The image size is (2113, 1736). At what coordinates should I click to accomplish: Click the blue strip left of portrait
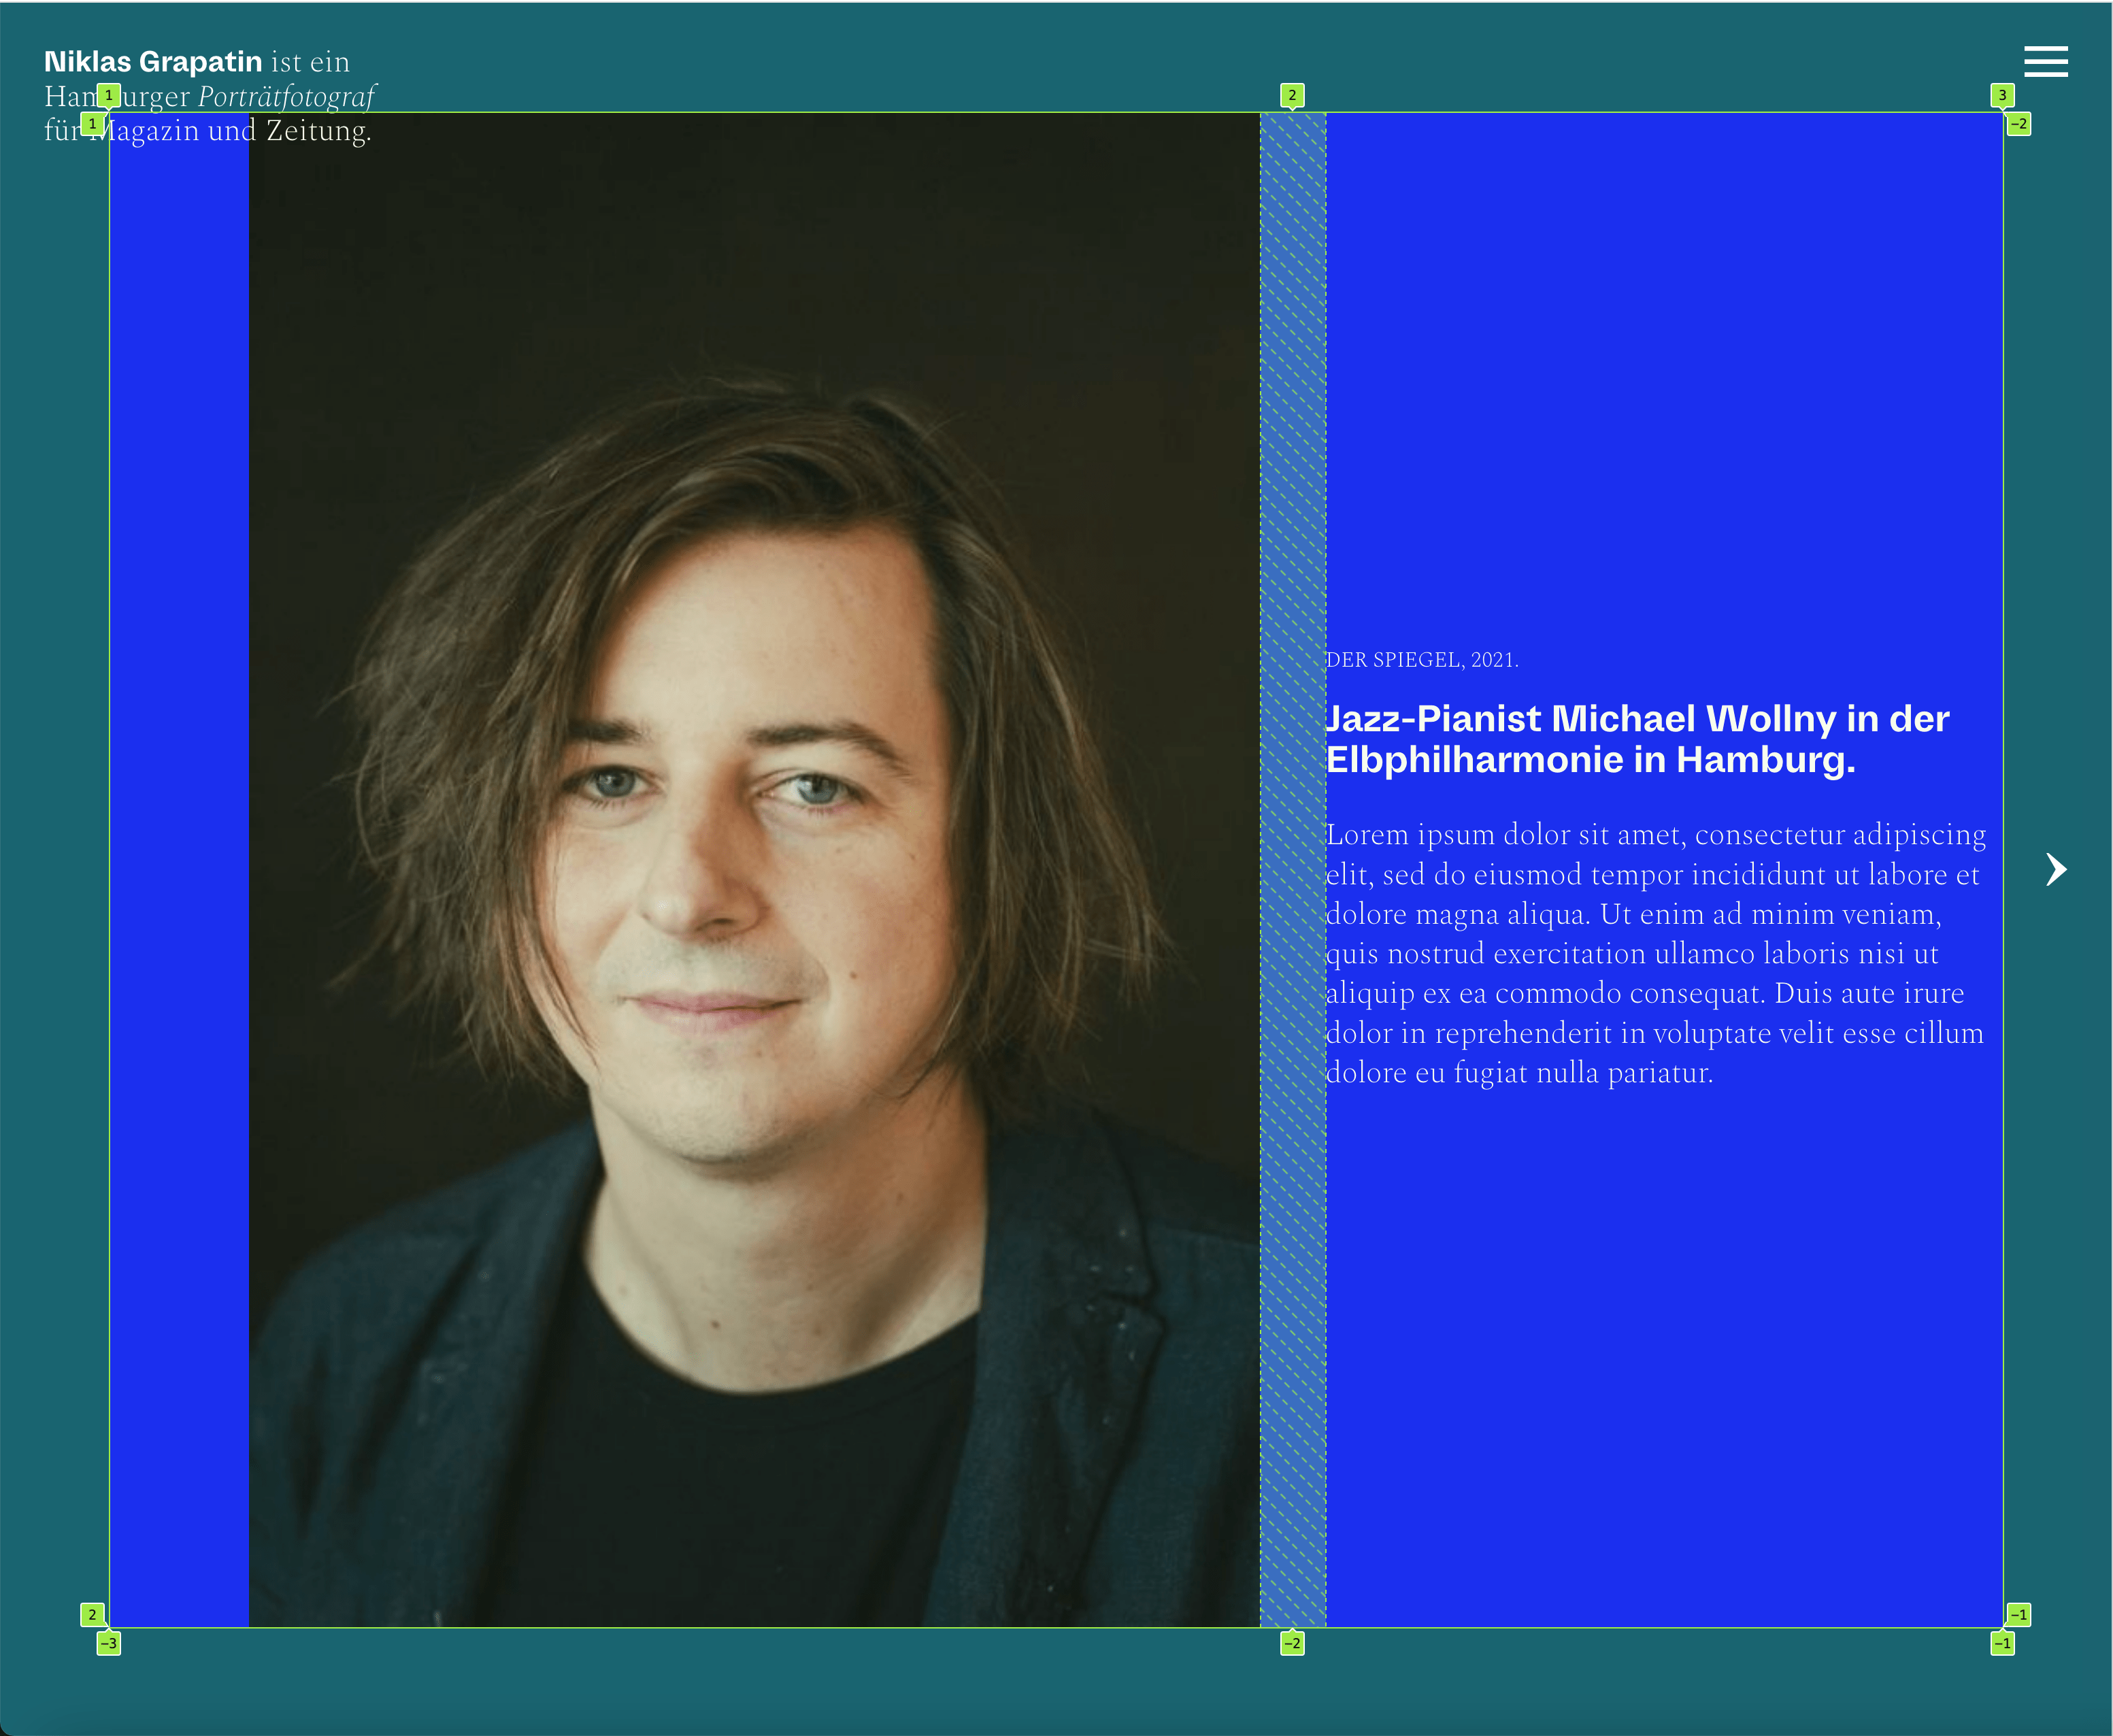pos(179,870)
